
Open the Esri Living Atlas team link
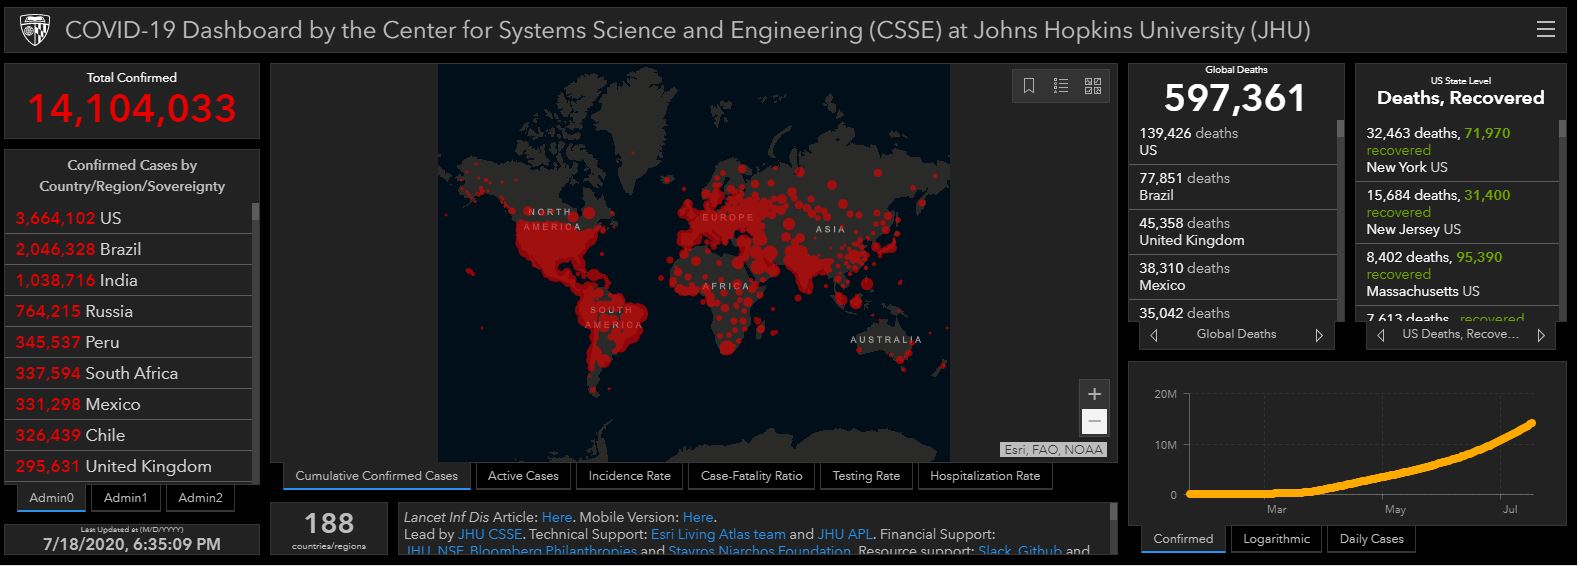tap(718, 534)
